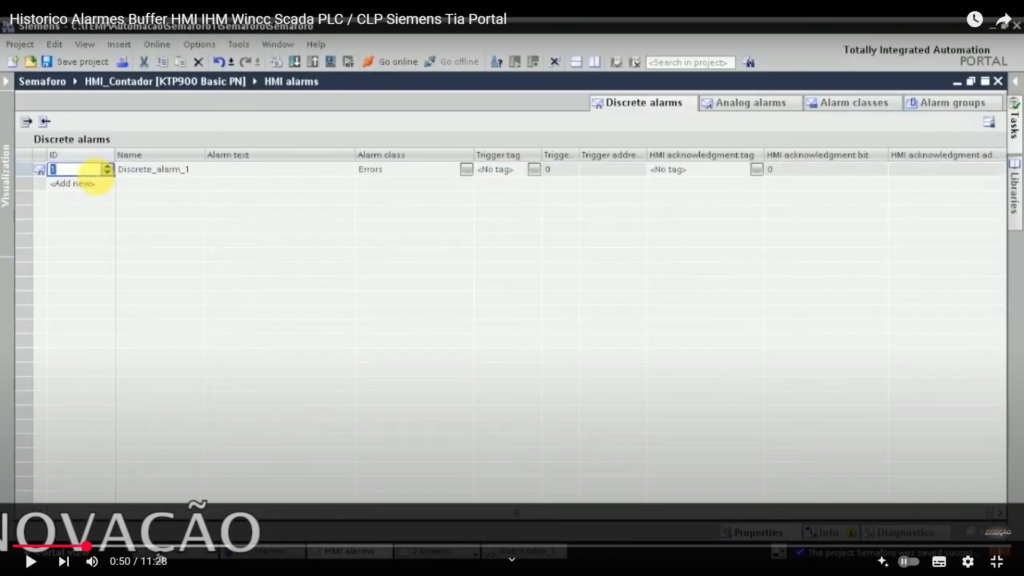Screen dimensions: 1024x576
Task: Click the second icon above Discrete alarms table
Action: click(44, 121)
